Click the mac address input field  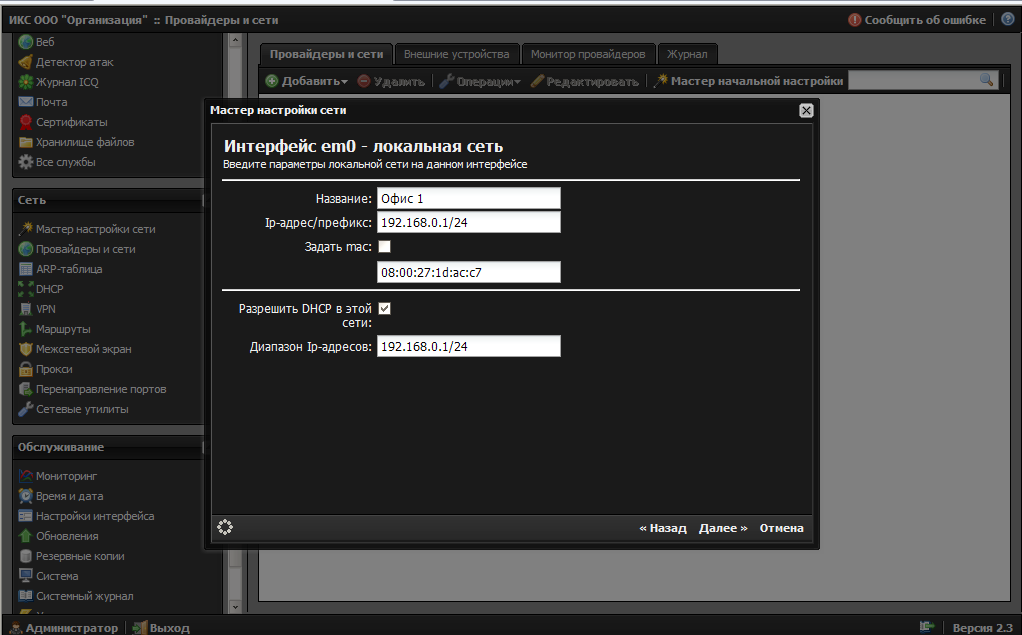click(x=469, y=272)
